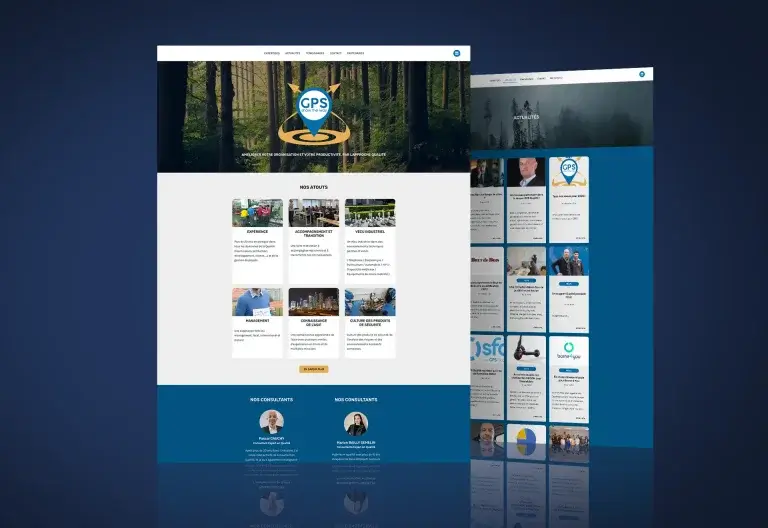Click the Nos Atouts section heading
Viewport: 768px width, 528px height.
(313, 187)
